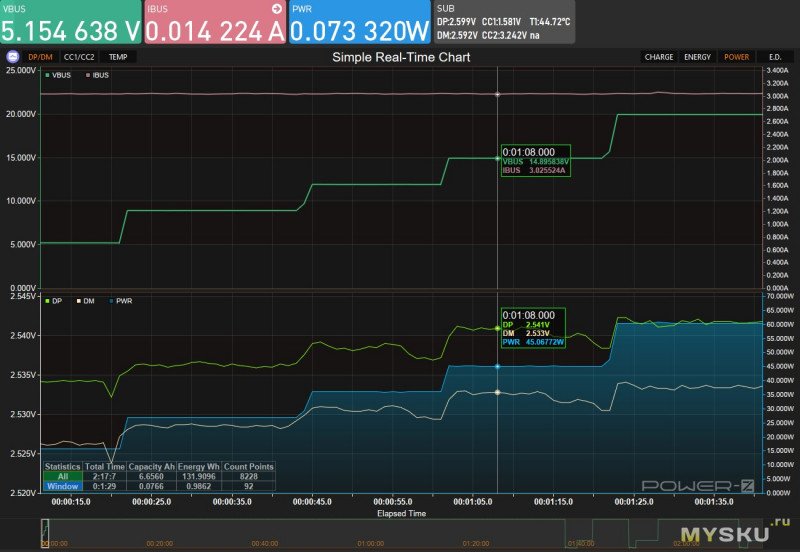This screenshot has height=552, width=800.
Task: Switch to the CC1/CC2 chart tab
Action: click(x=79, y=57)
